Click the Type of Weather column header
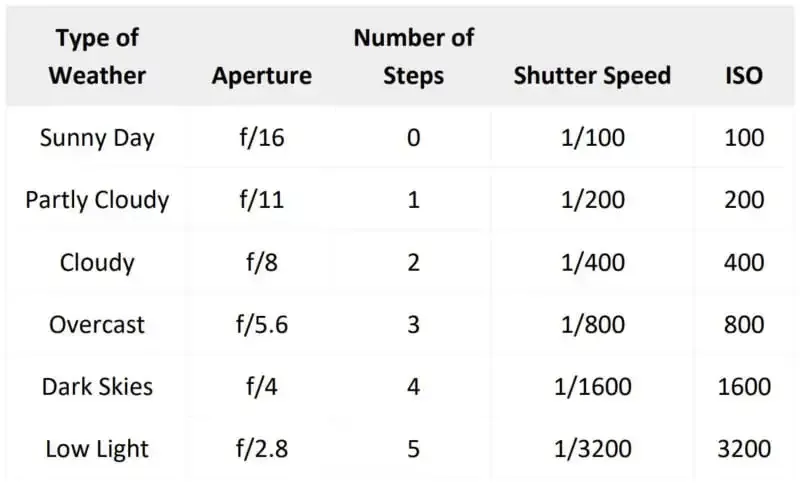This screenshot has height=486, width=800. pos(97,56)
